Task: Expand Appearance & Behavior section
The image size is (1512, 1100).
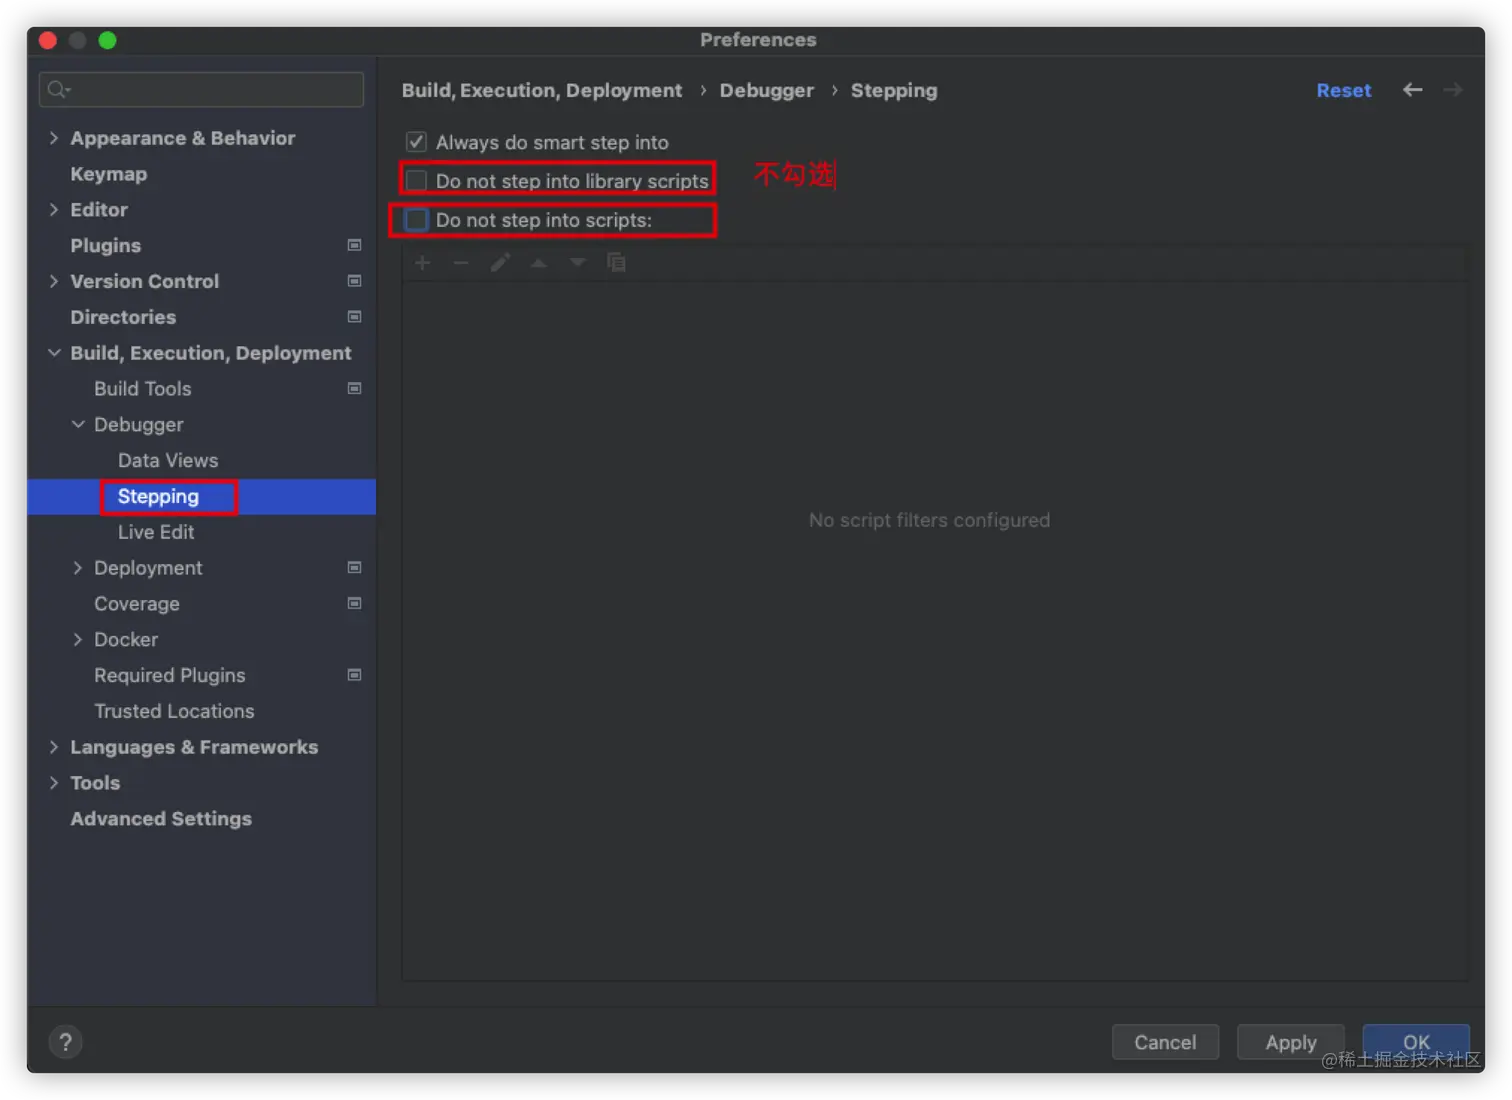Action: pos(54,138)
